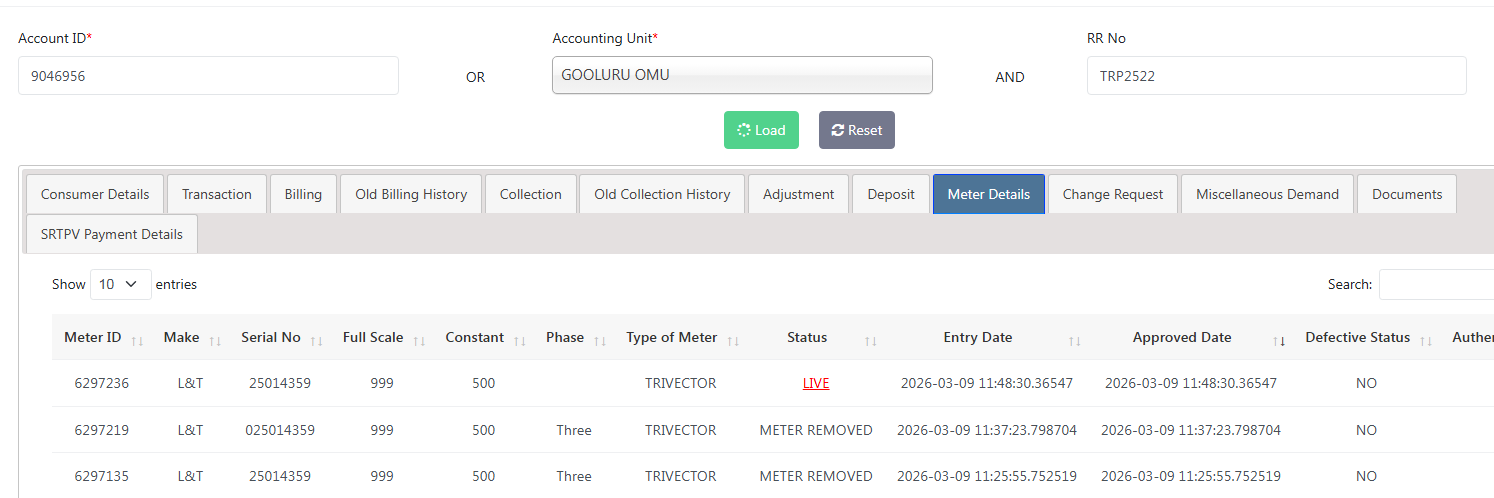This screenshot has width=1494, height=498.
Task: Sort by Constant column arrows
Action: (x=519, y=340)
